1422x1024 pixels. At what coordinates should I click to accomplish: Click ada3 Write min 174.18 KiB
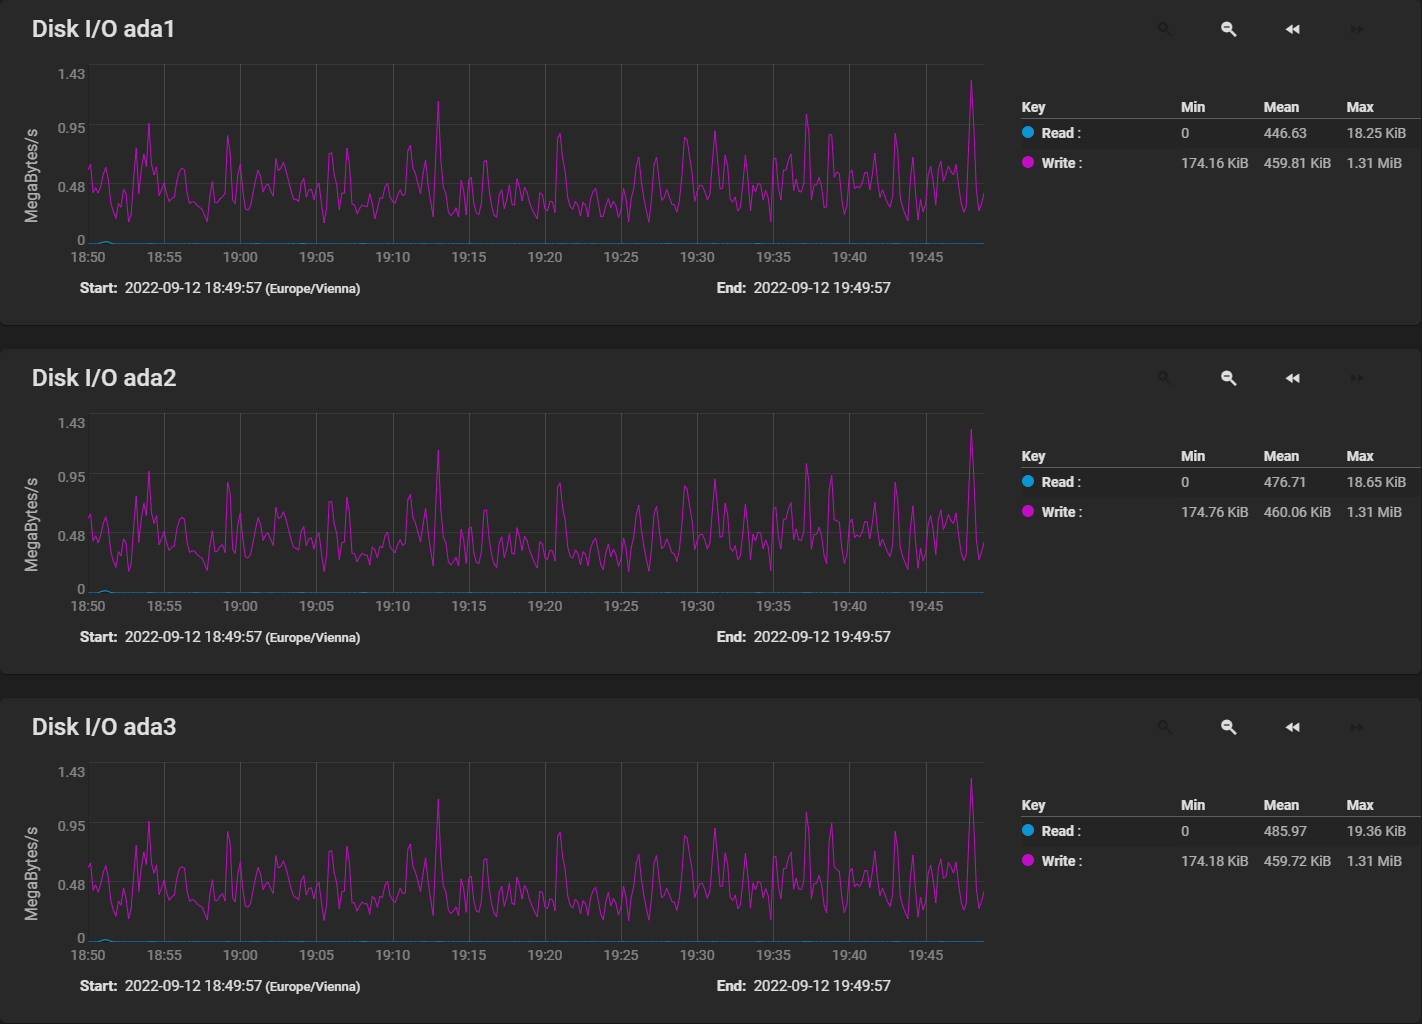click(1214, 861)
